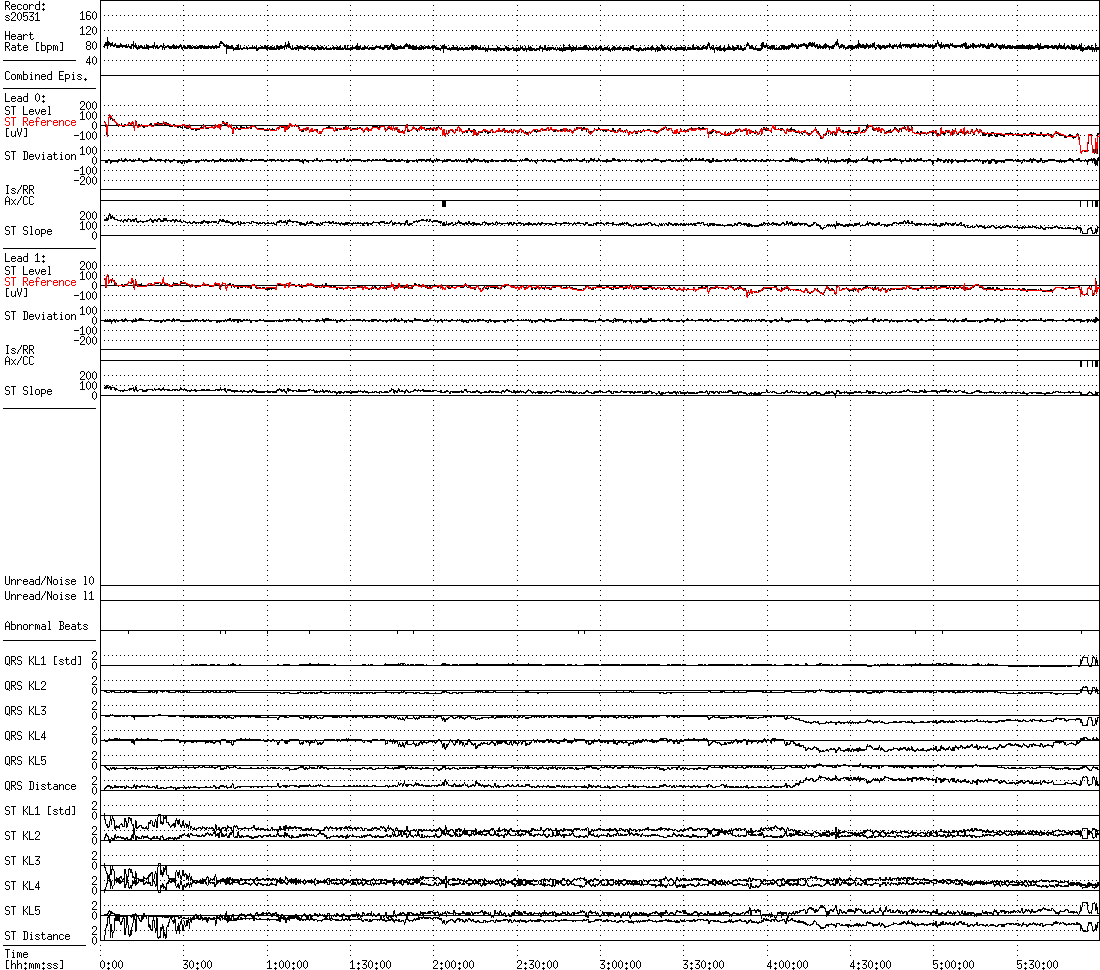Select the Abnormal Beats row label
The width and height of the screenshot is (1100, 970).
pyautogui.click(x=46, y=626)
